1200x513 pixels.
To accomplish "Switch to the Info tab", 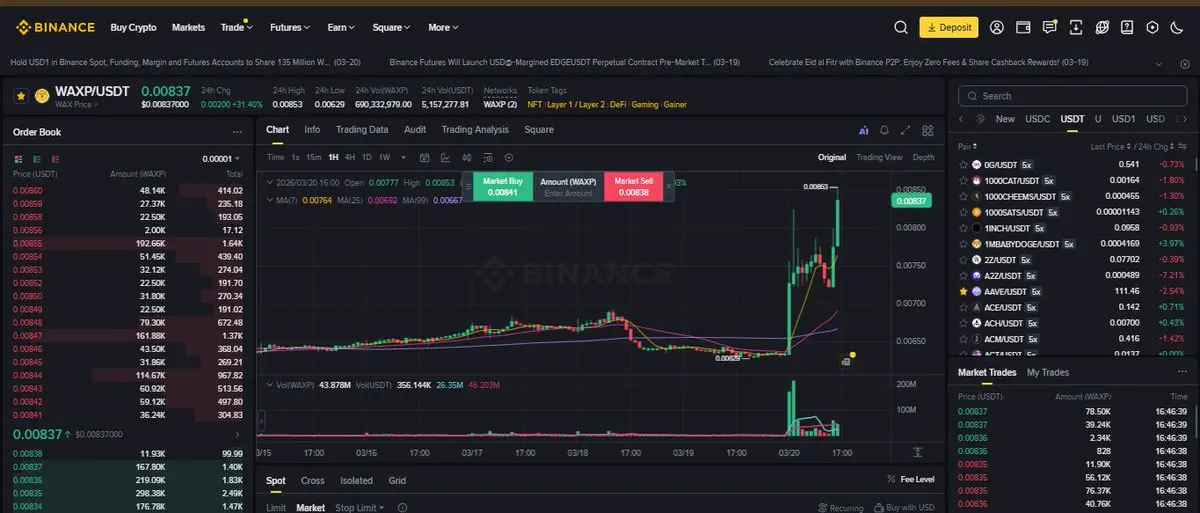I will [312, 130].
